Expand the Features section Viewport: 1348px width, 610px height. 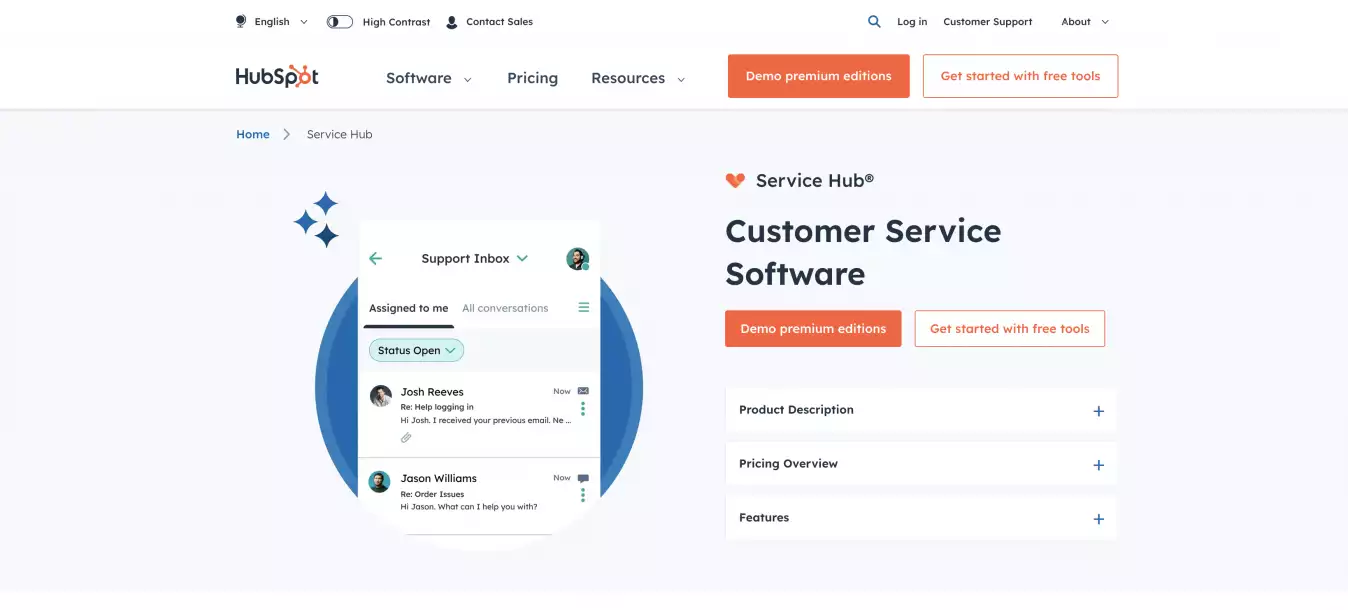coord(921,518)
